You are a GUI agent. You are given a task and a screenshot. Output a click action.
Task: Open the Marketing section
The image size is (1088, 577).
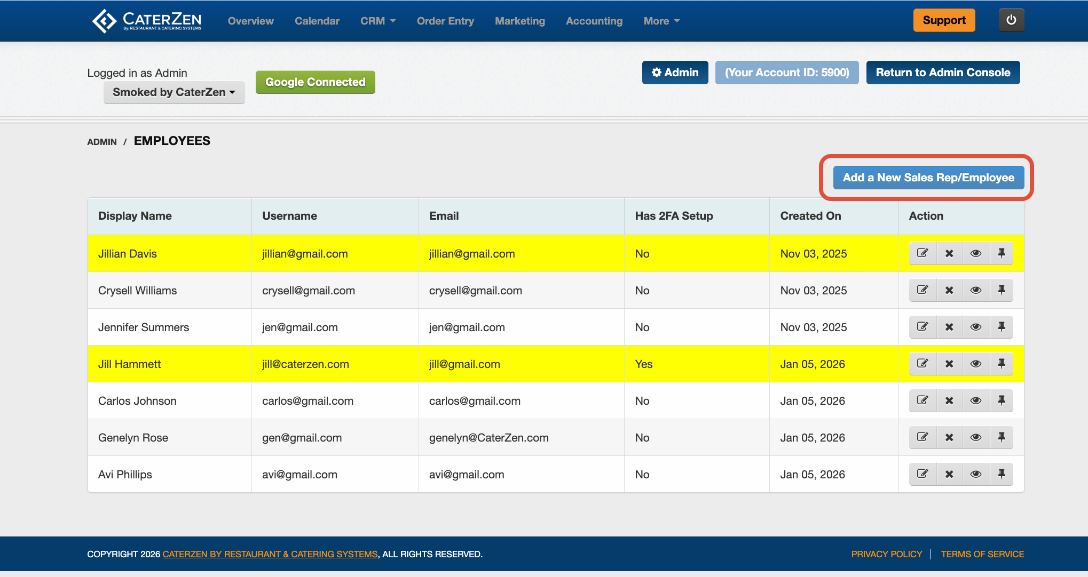point(520,21)
